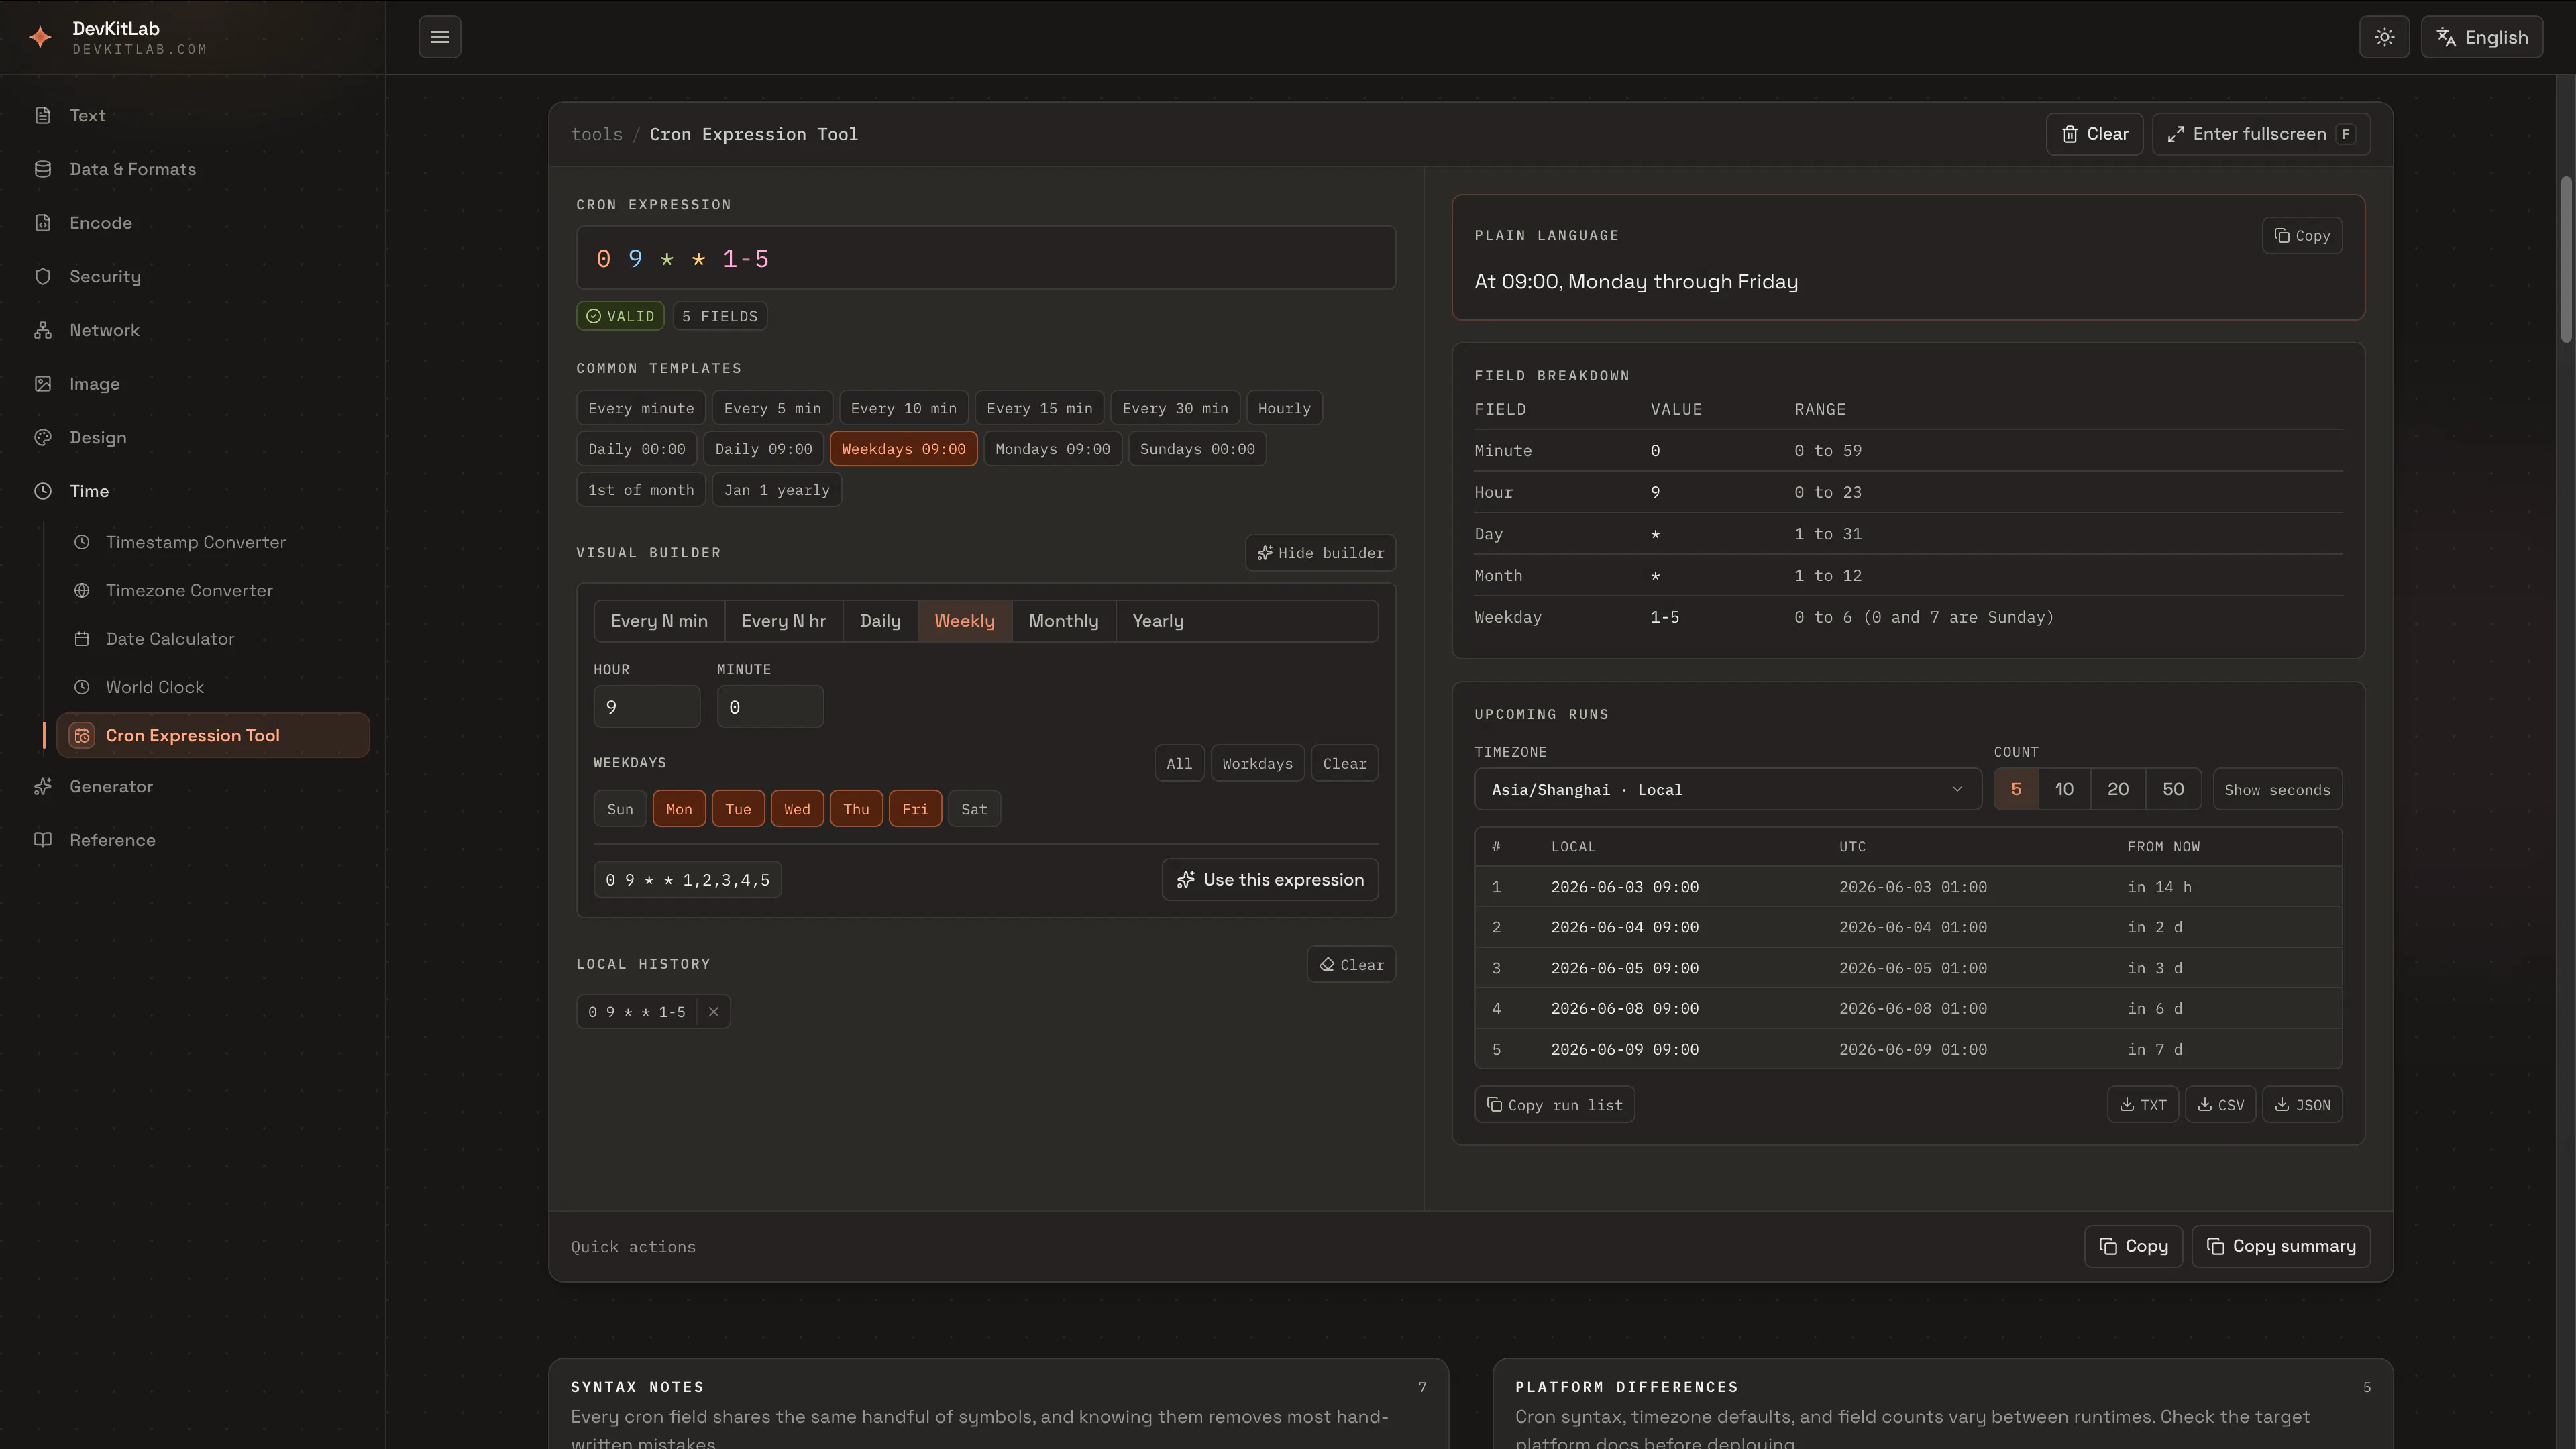Click the MINUTE input field
Image resolution: width=2576 pixels, height=1449 pixels.
[x=770, y=707]
